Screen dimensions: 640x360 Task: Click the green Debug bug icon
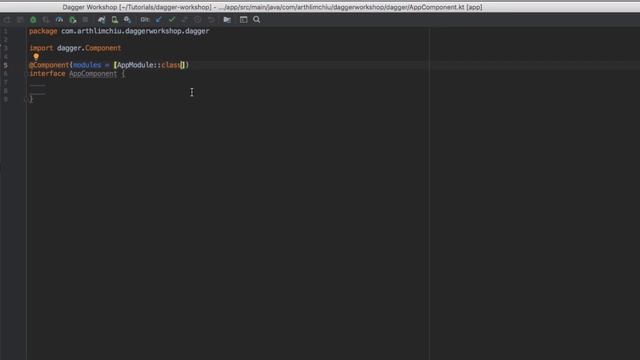(x=33, y=20)
